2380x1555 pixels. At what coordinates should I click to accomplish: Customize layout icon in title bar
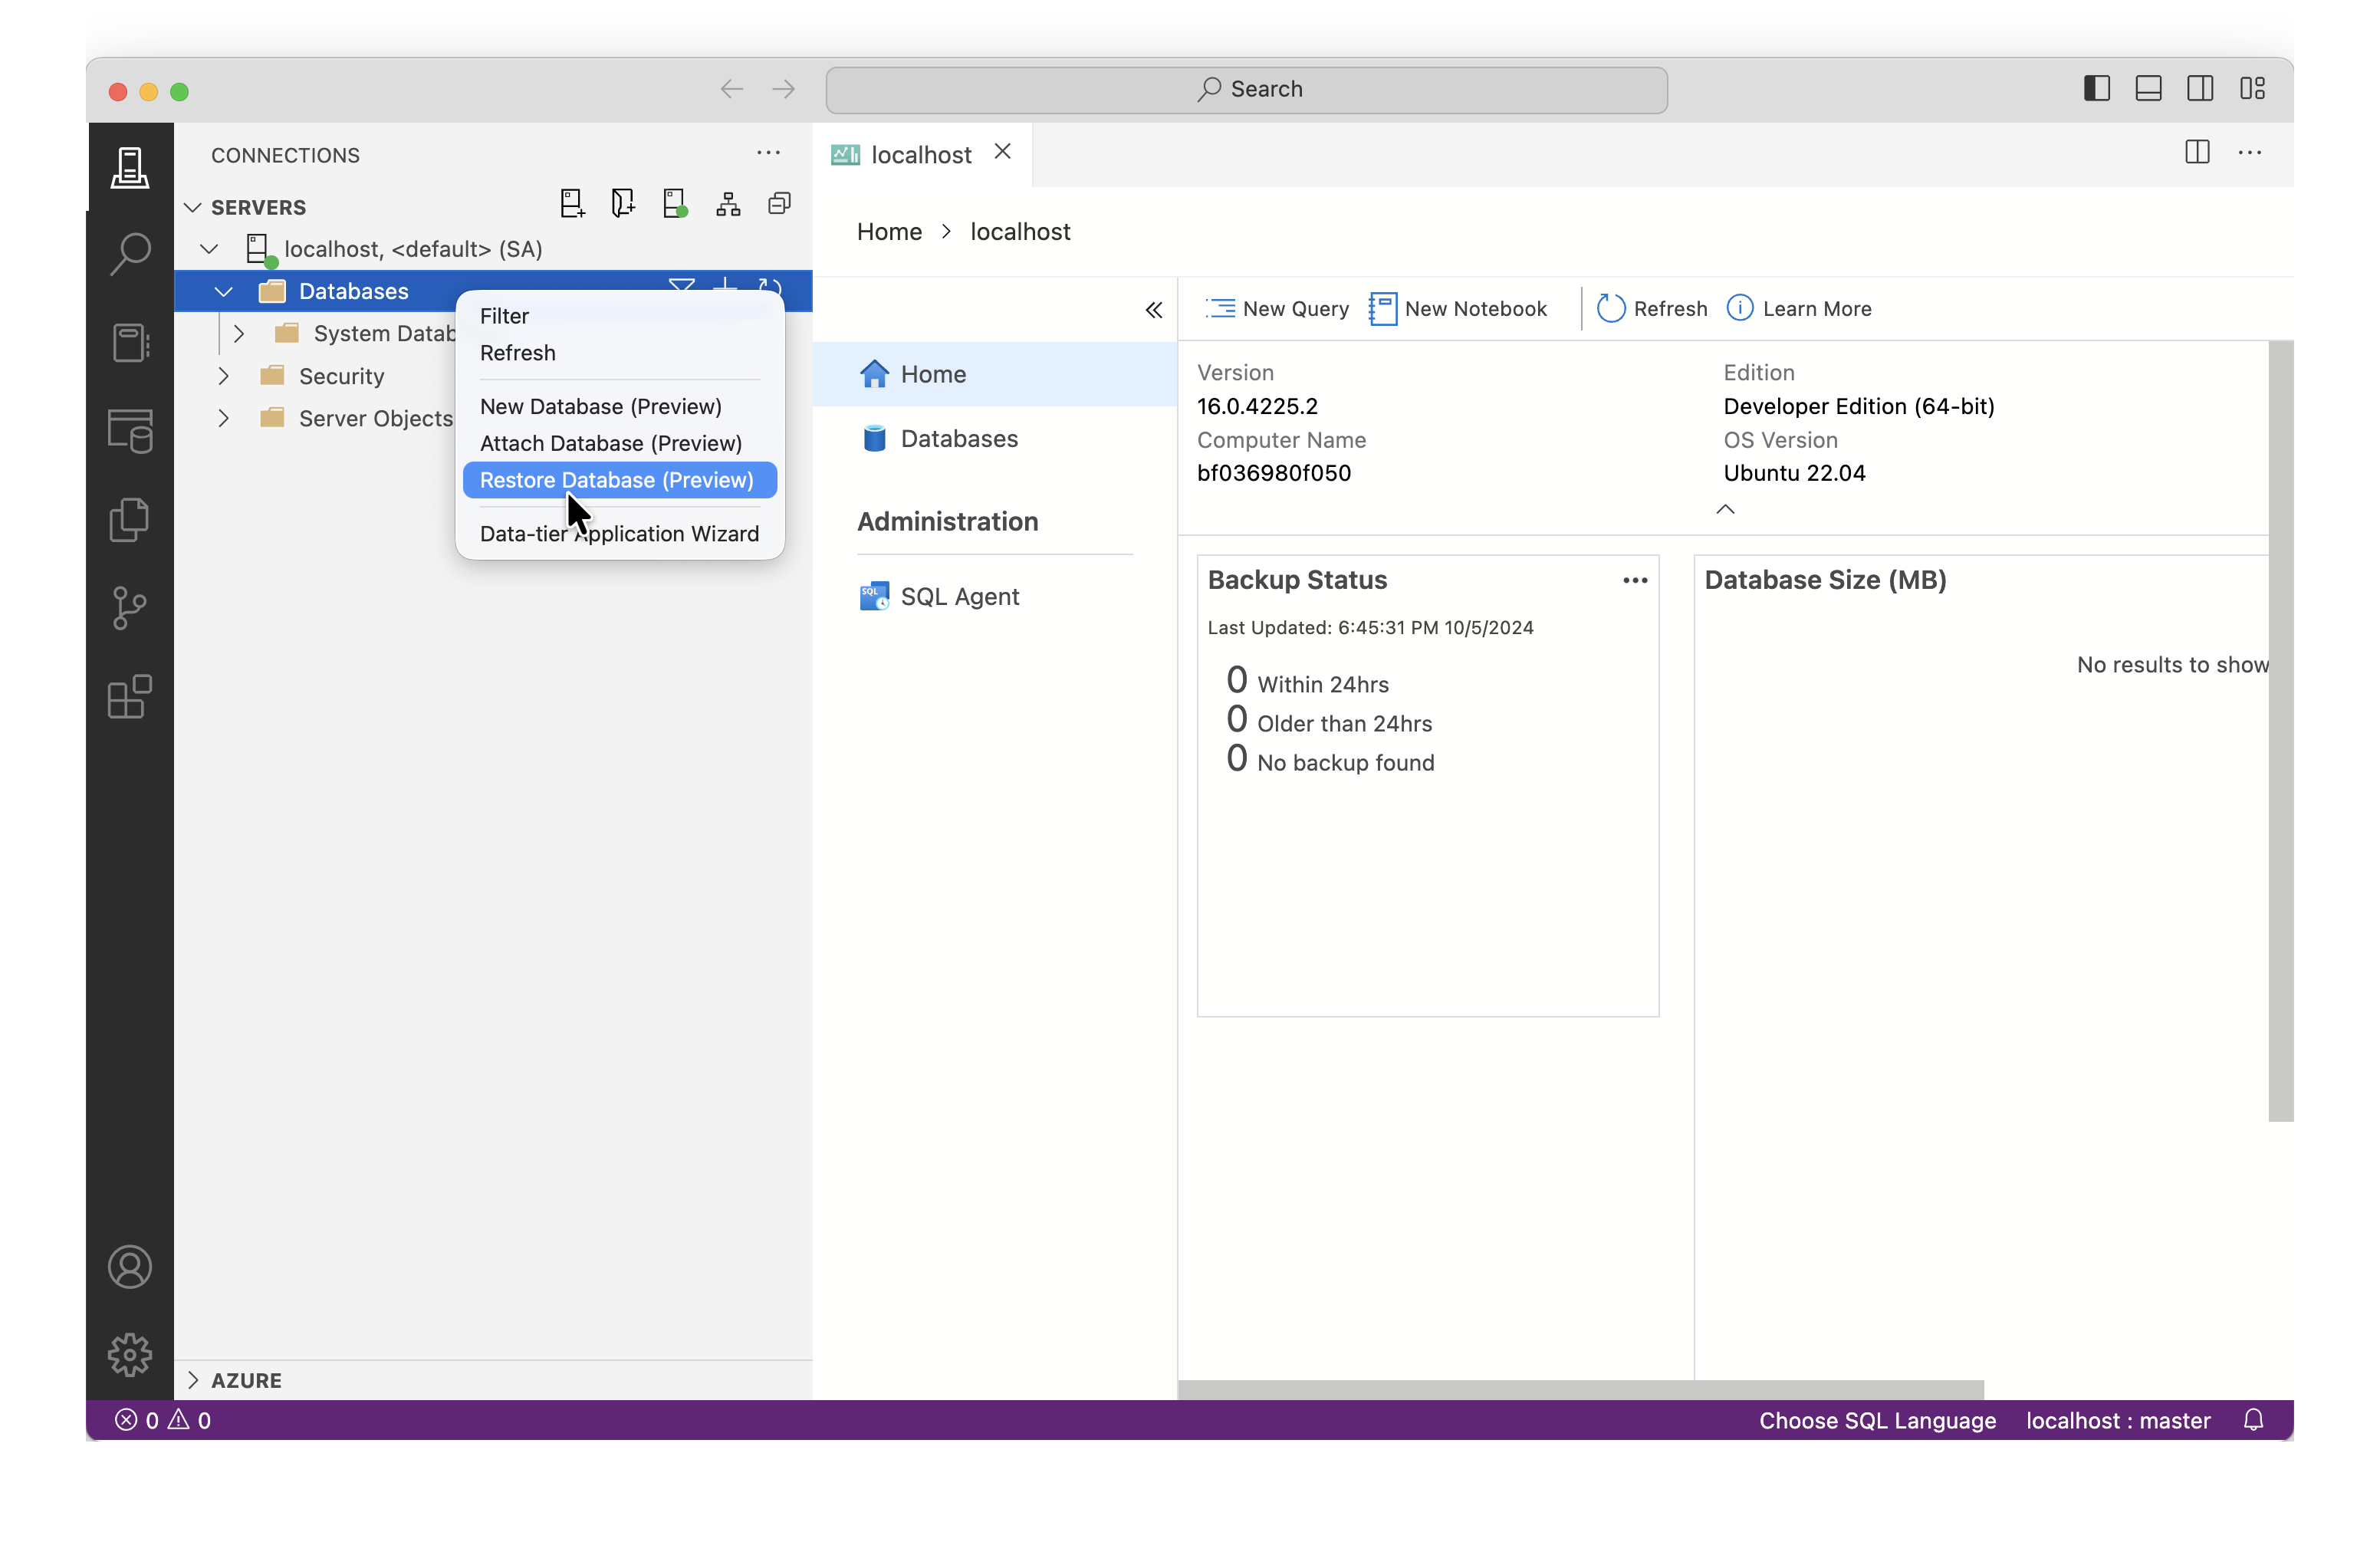(2251, 89)
